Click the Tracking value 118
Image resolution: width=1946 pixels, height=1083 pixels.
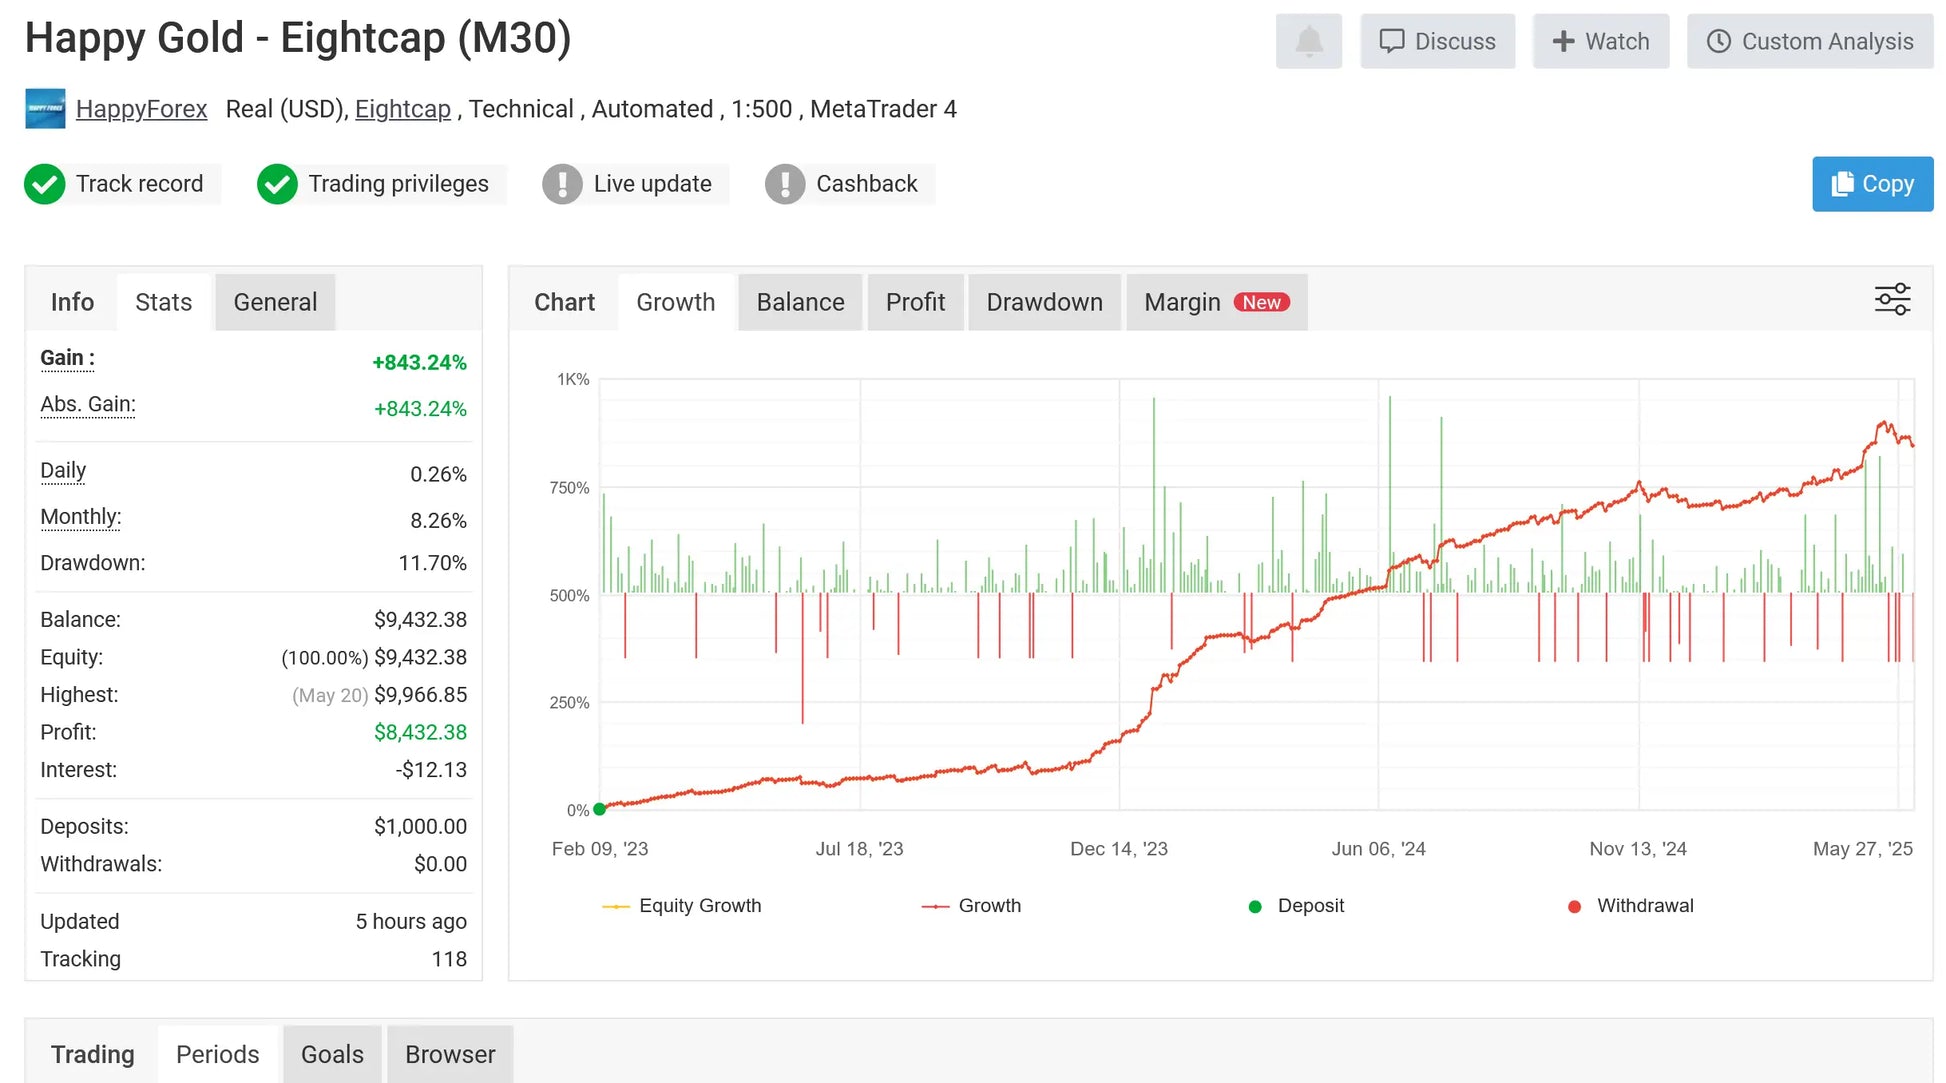(449, 959)
